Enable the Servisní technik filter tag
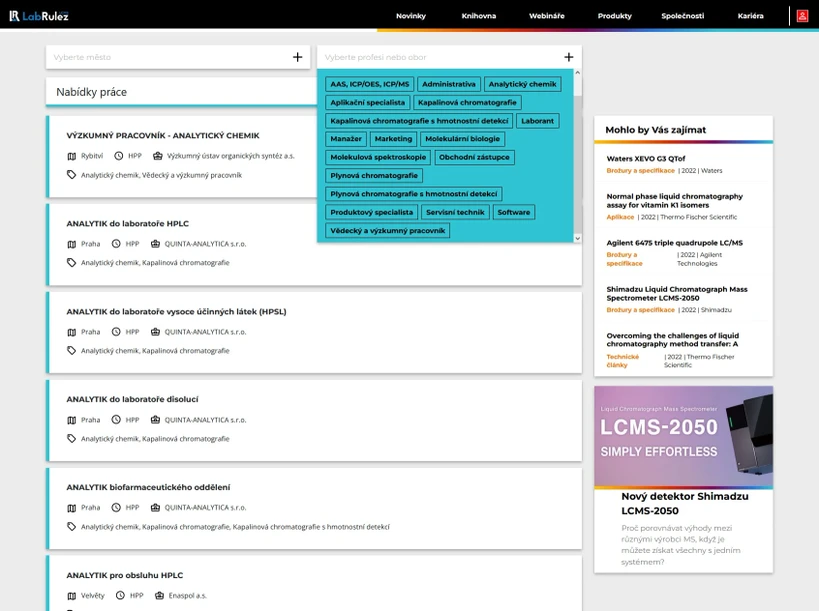The width and height of the screenshot is (819, 611). coord(455,212)
